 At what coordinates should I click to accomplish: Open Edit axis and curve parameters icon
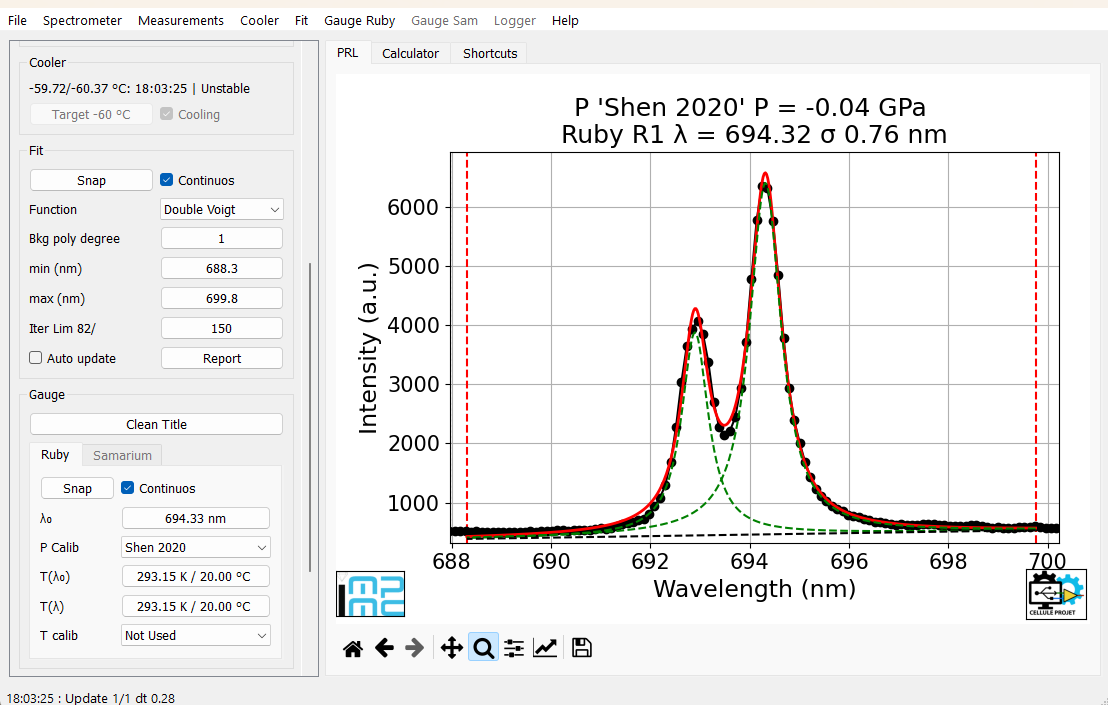pyautogui.click(x=545, y=648)
